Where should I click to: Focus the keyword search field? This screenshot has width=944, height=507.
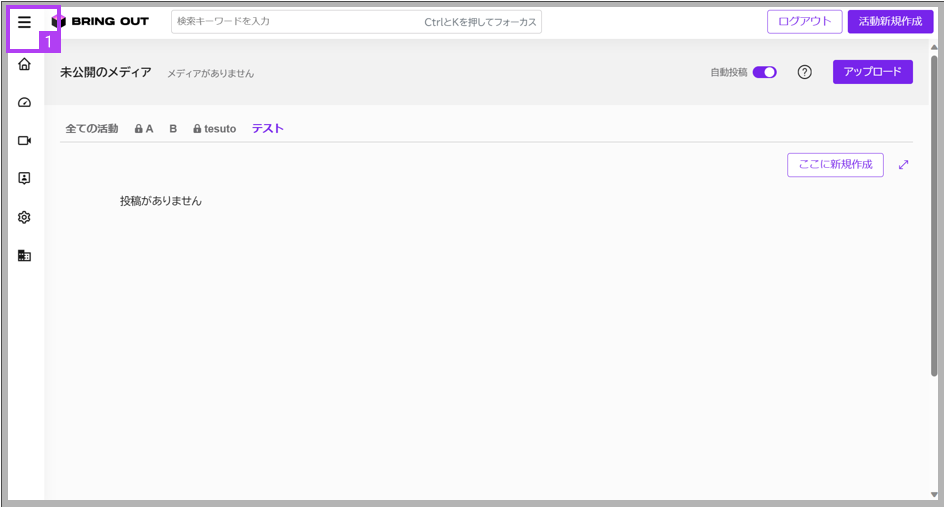[356, 22]
